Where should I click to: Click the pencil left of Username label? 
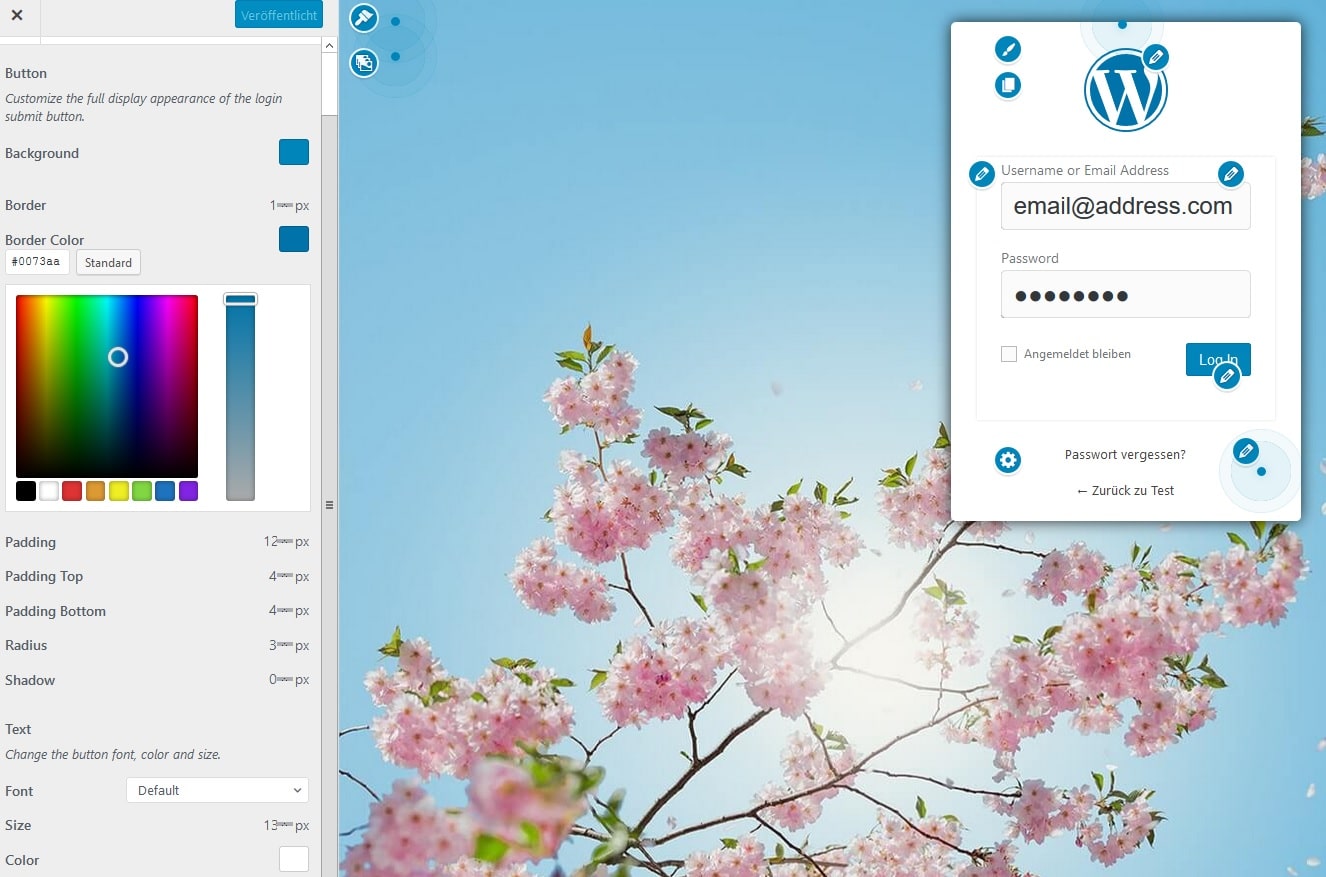(982, 174)
